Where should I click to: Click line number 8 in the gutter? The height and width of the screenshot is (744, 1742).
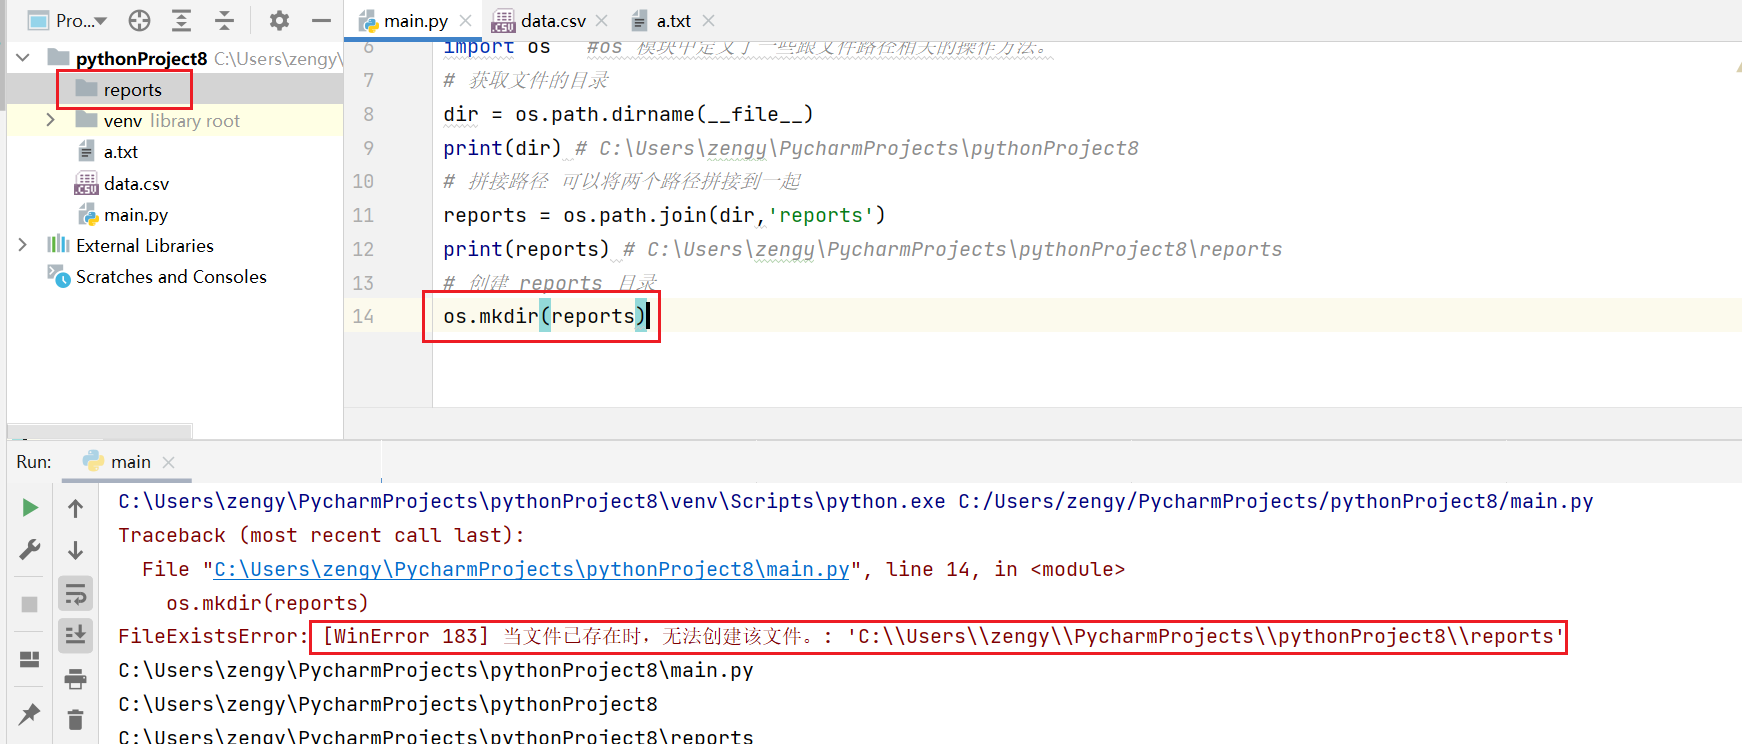tap(369, 114)
